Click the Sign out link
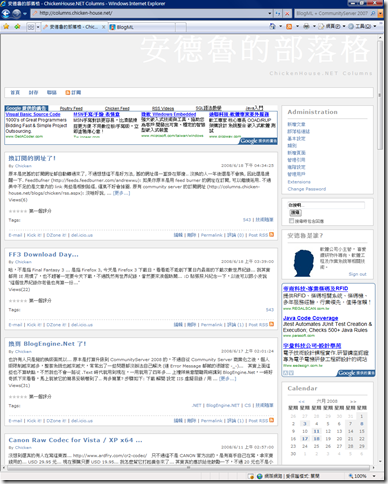This screenshot has width=388, height=484. [x=357, y=274]
